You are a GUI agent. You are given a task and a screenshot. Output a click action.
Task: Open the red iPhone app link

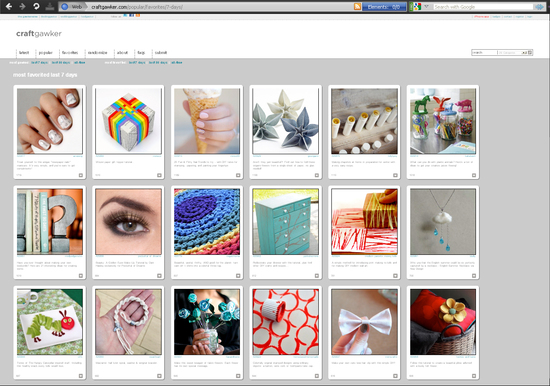point(482,16)
